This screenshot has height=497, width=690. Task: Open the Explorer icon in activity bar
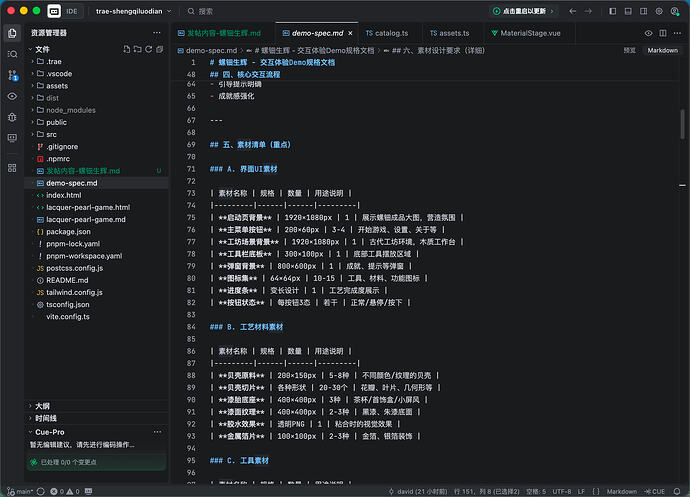[x=12, y=33]
